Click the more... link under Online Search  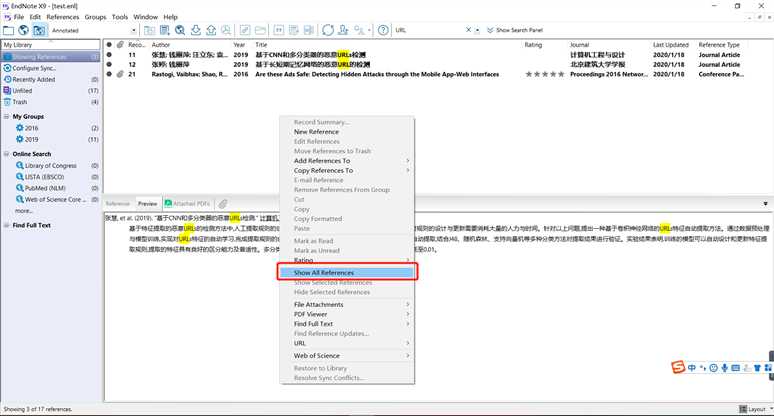(x=23, y=211)
